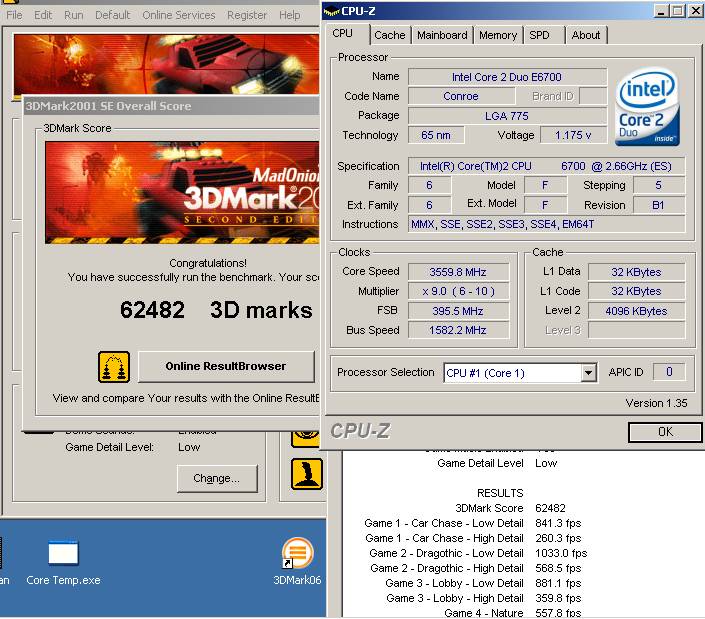Click the Core Speed value 3559.8 MHz

pos(458,272)
